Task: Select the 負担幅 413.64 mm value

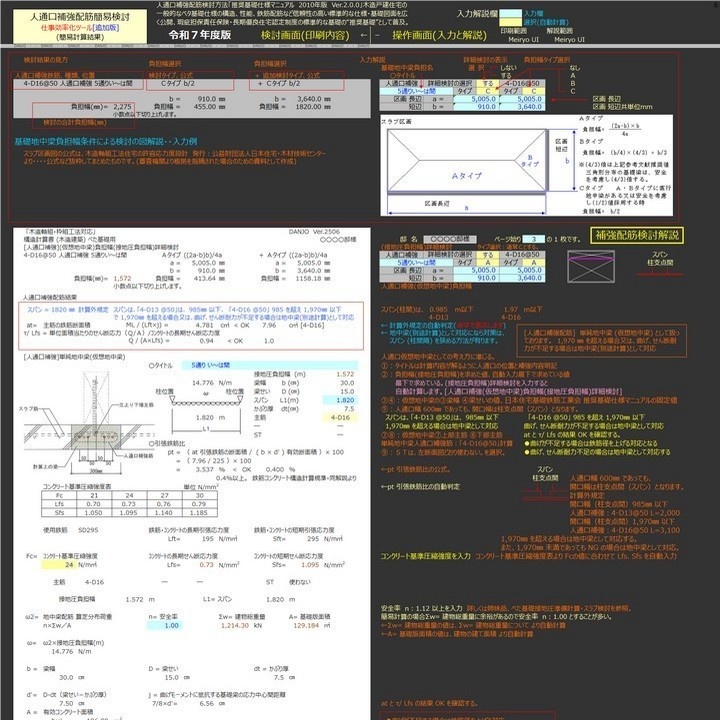Action: [x=209, y=278]
